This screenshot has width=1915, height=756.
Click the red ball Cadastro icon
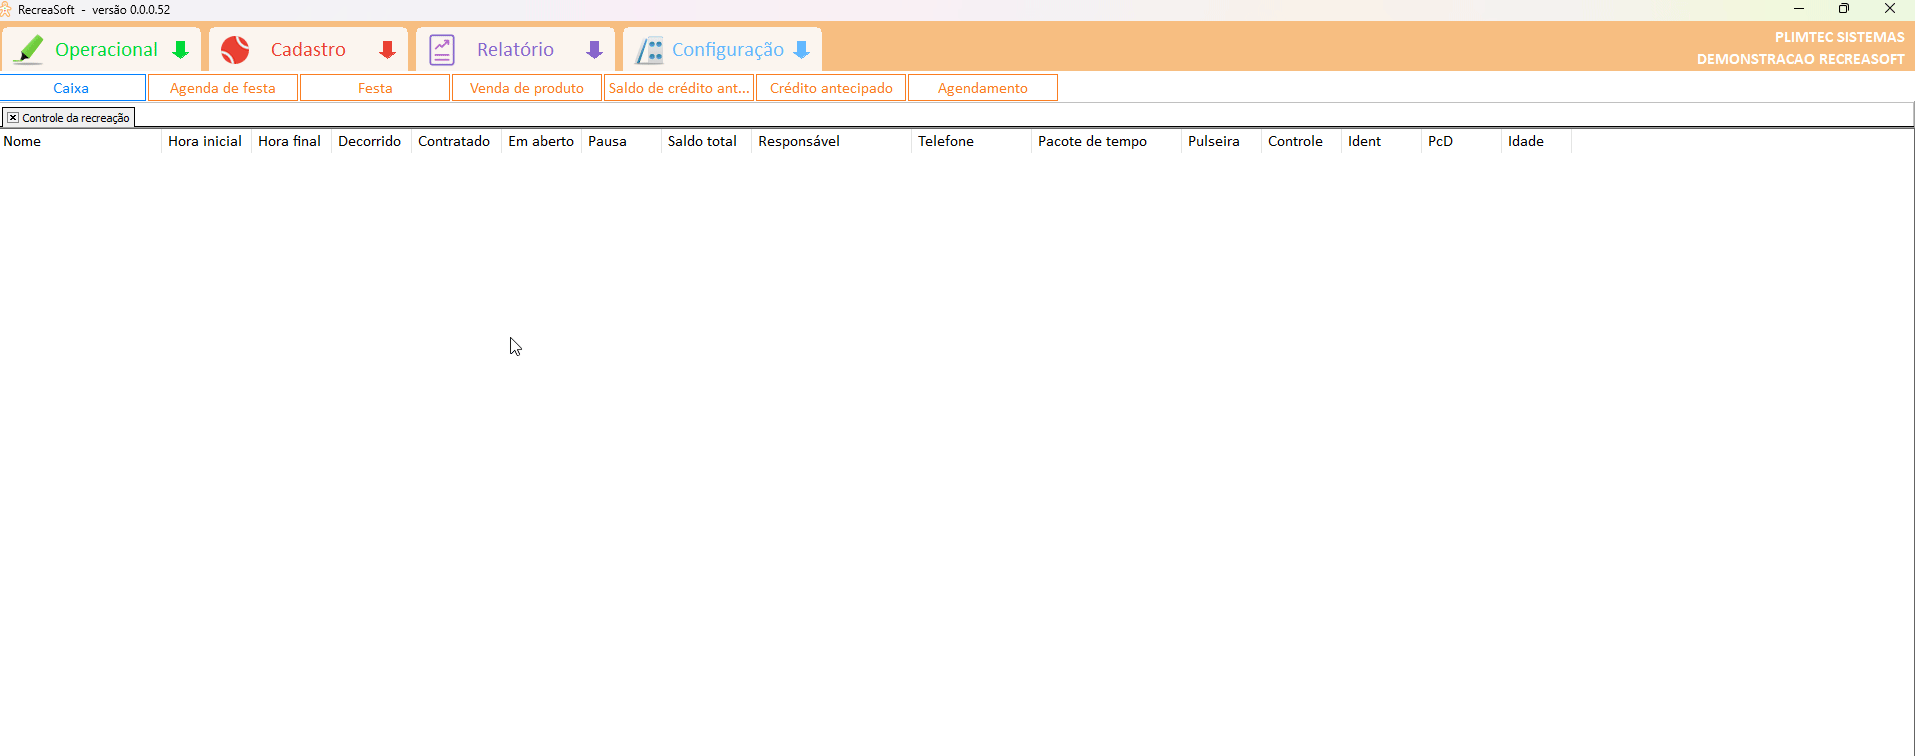pos(235,49)
